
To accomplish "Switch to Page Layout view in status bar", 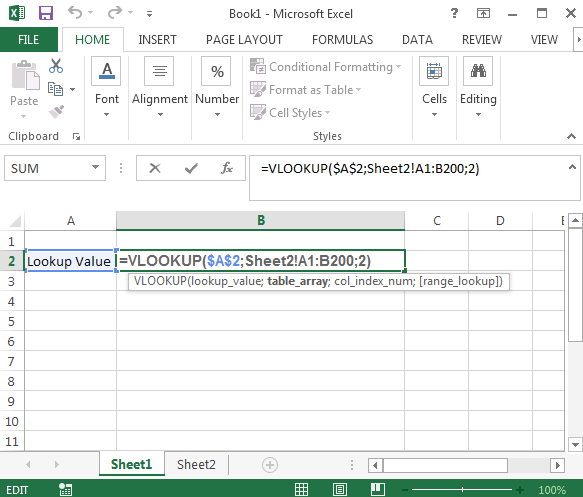I will click(x=340, y=489).
